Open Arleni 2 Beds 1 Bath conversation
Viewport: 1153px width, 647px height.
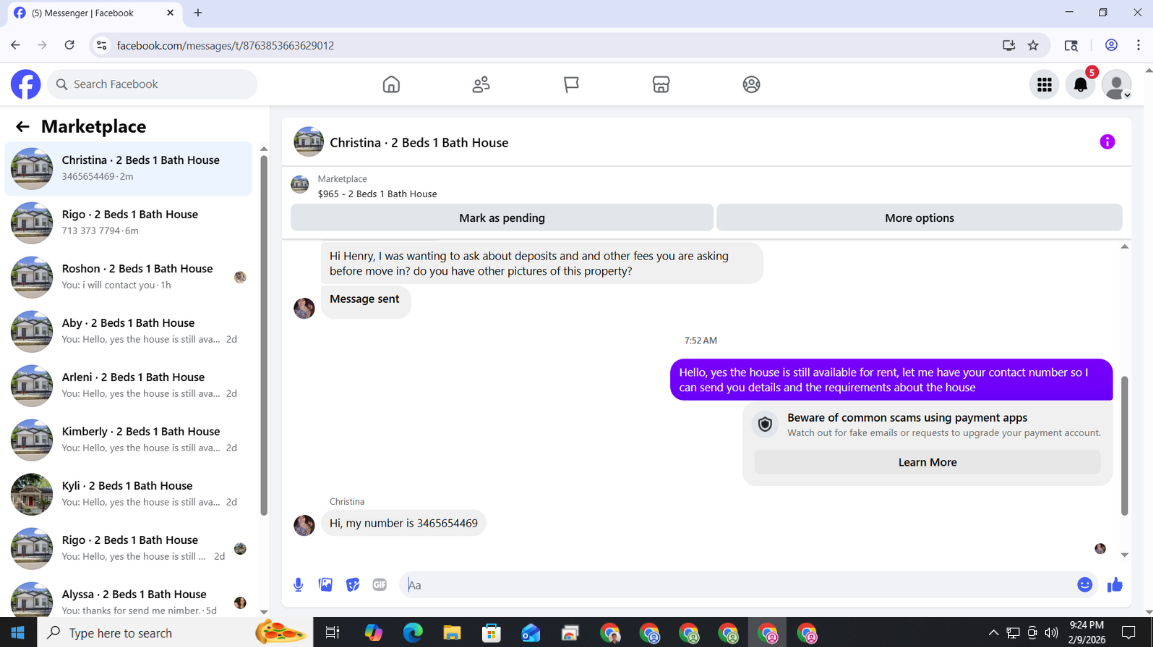click(x=129, y=385)
